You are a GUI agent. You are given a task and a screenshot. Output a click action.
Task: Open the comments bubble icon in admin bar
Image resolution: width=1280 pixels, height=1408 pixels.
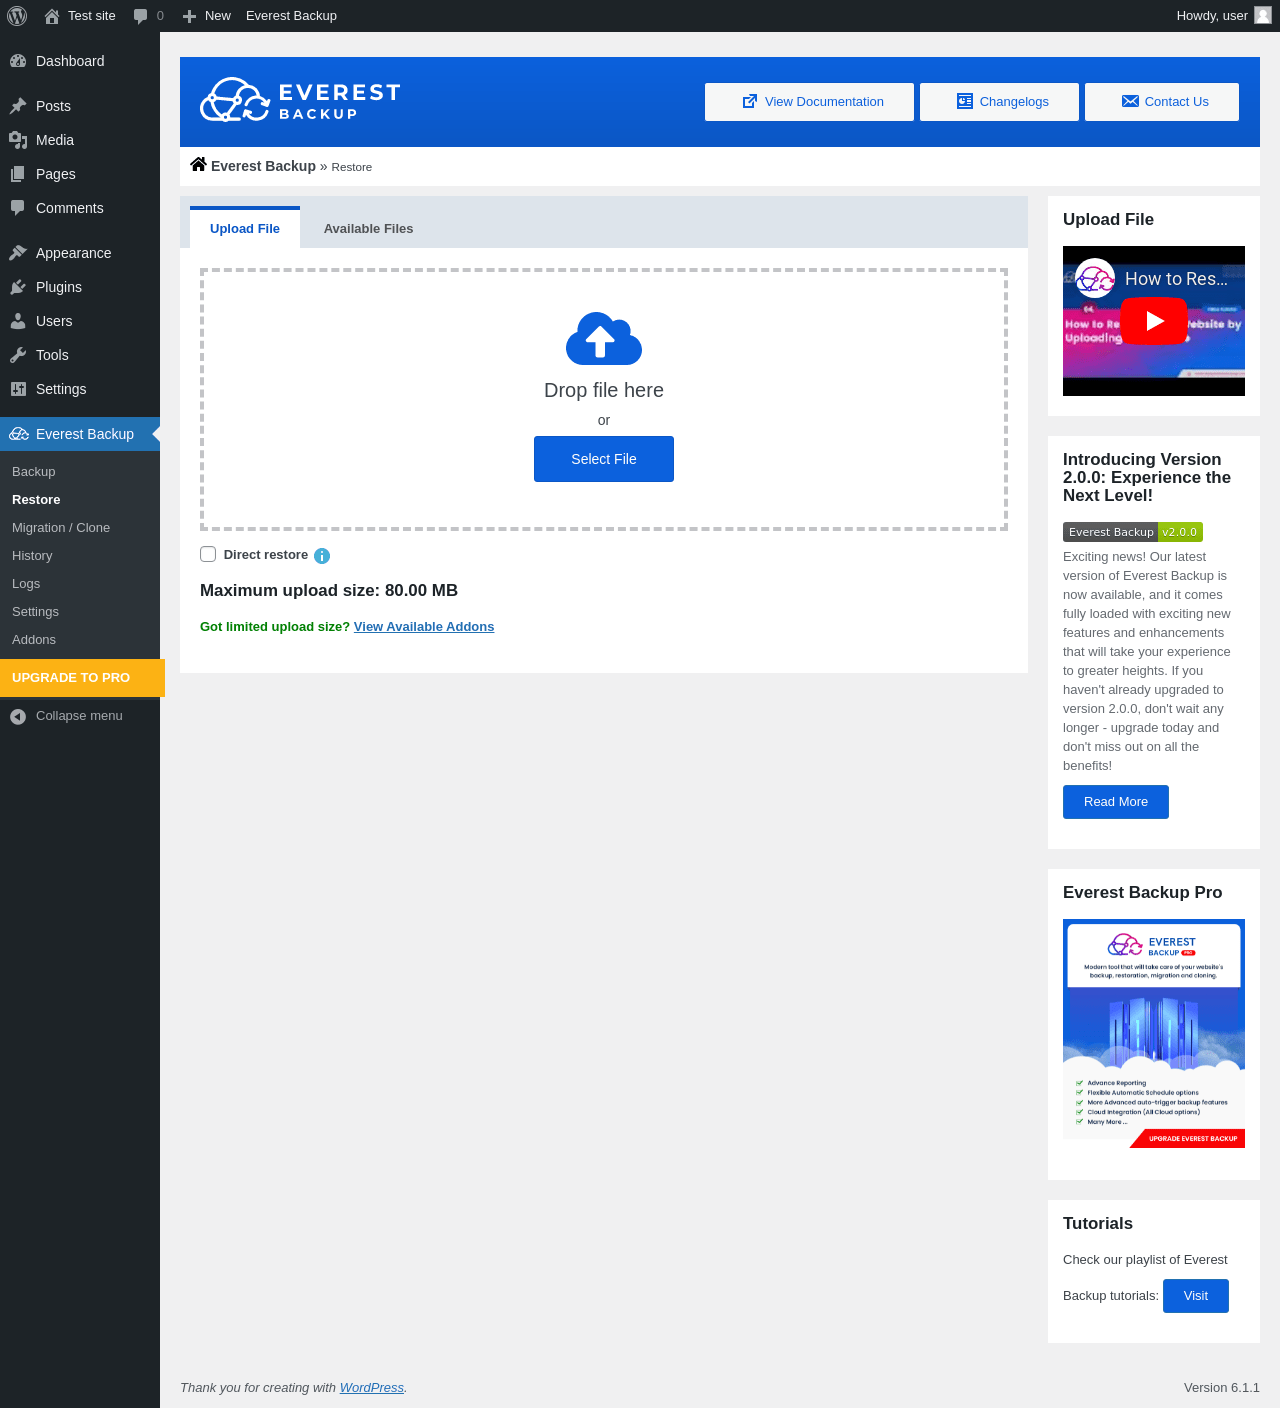click(140, 16)
